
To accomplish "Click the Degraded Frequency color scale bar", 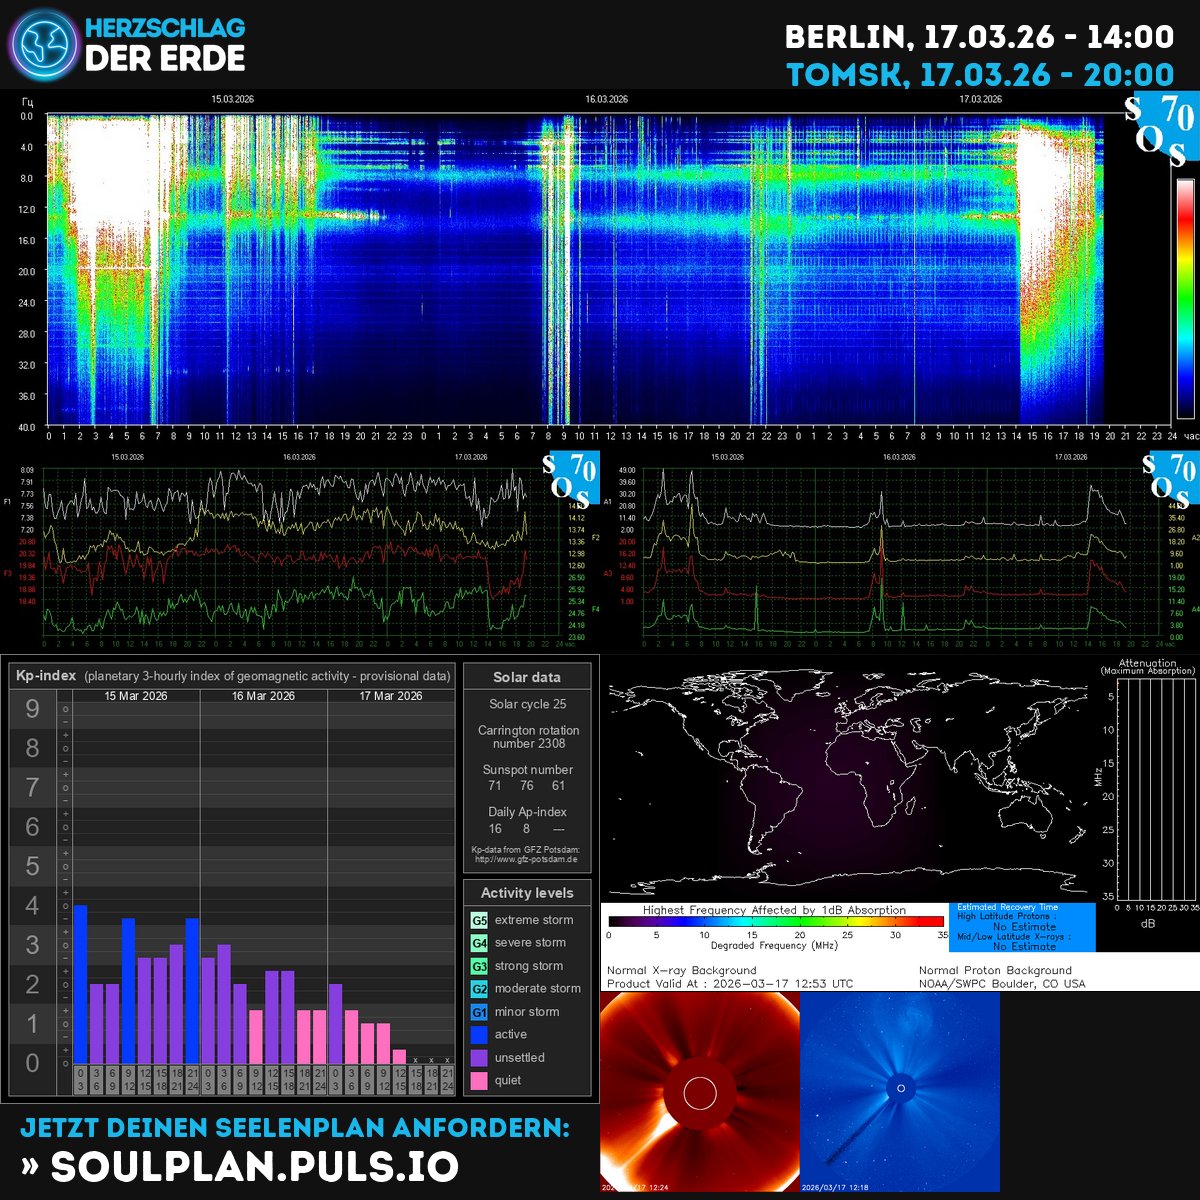I will click(x=775, y=920).
